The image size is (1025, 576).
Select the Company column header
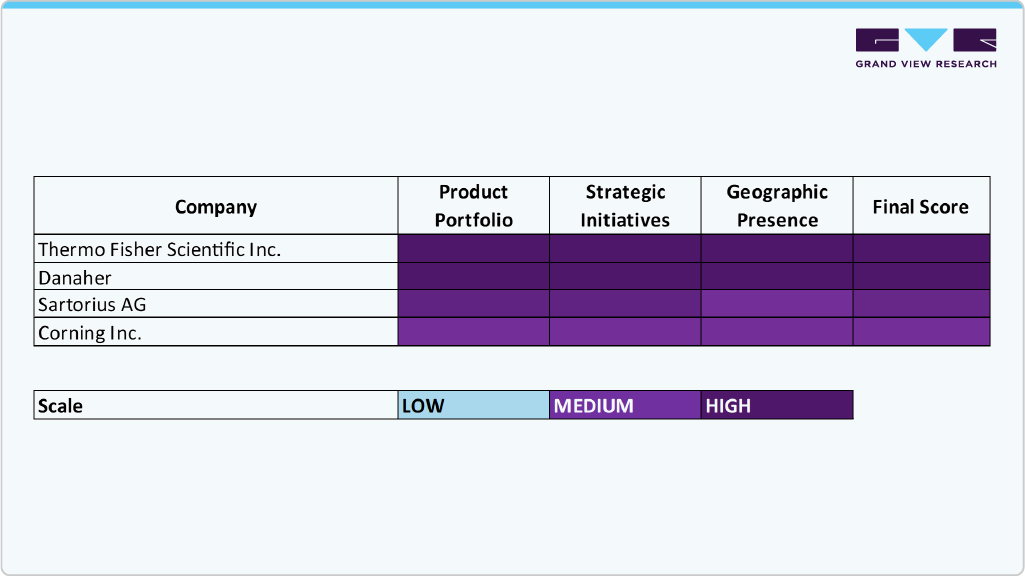click(216, 206)
